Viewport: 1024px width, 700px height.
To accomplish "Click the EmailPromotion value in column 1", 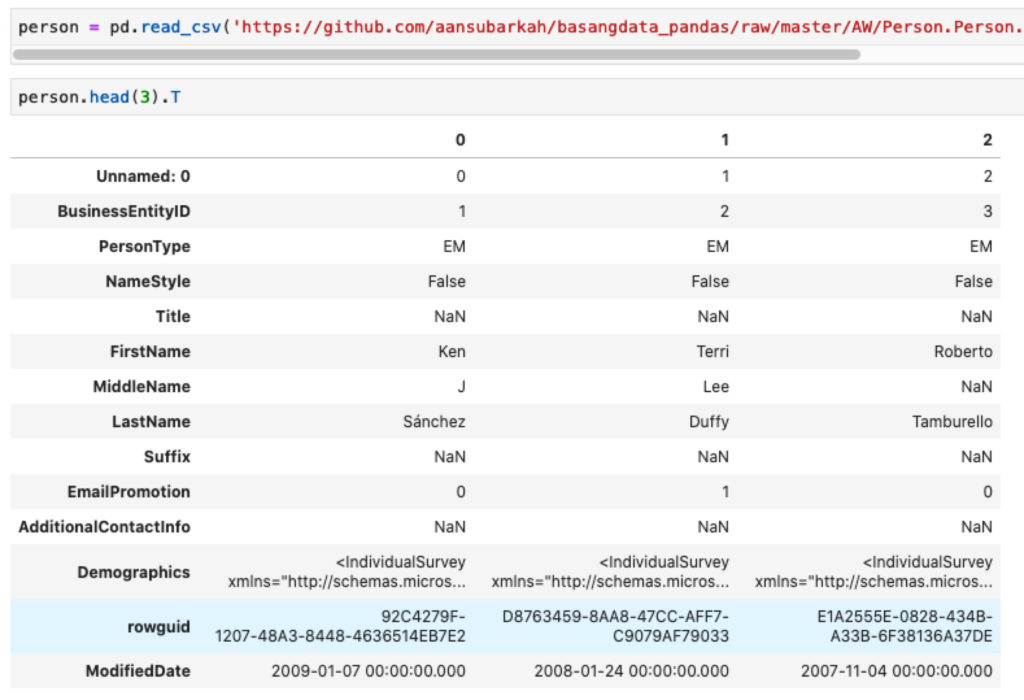I will click(725, 492).
